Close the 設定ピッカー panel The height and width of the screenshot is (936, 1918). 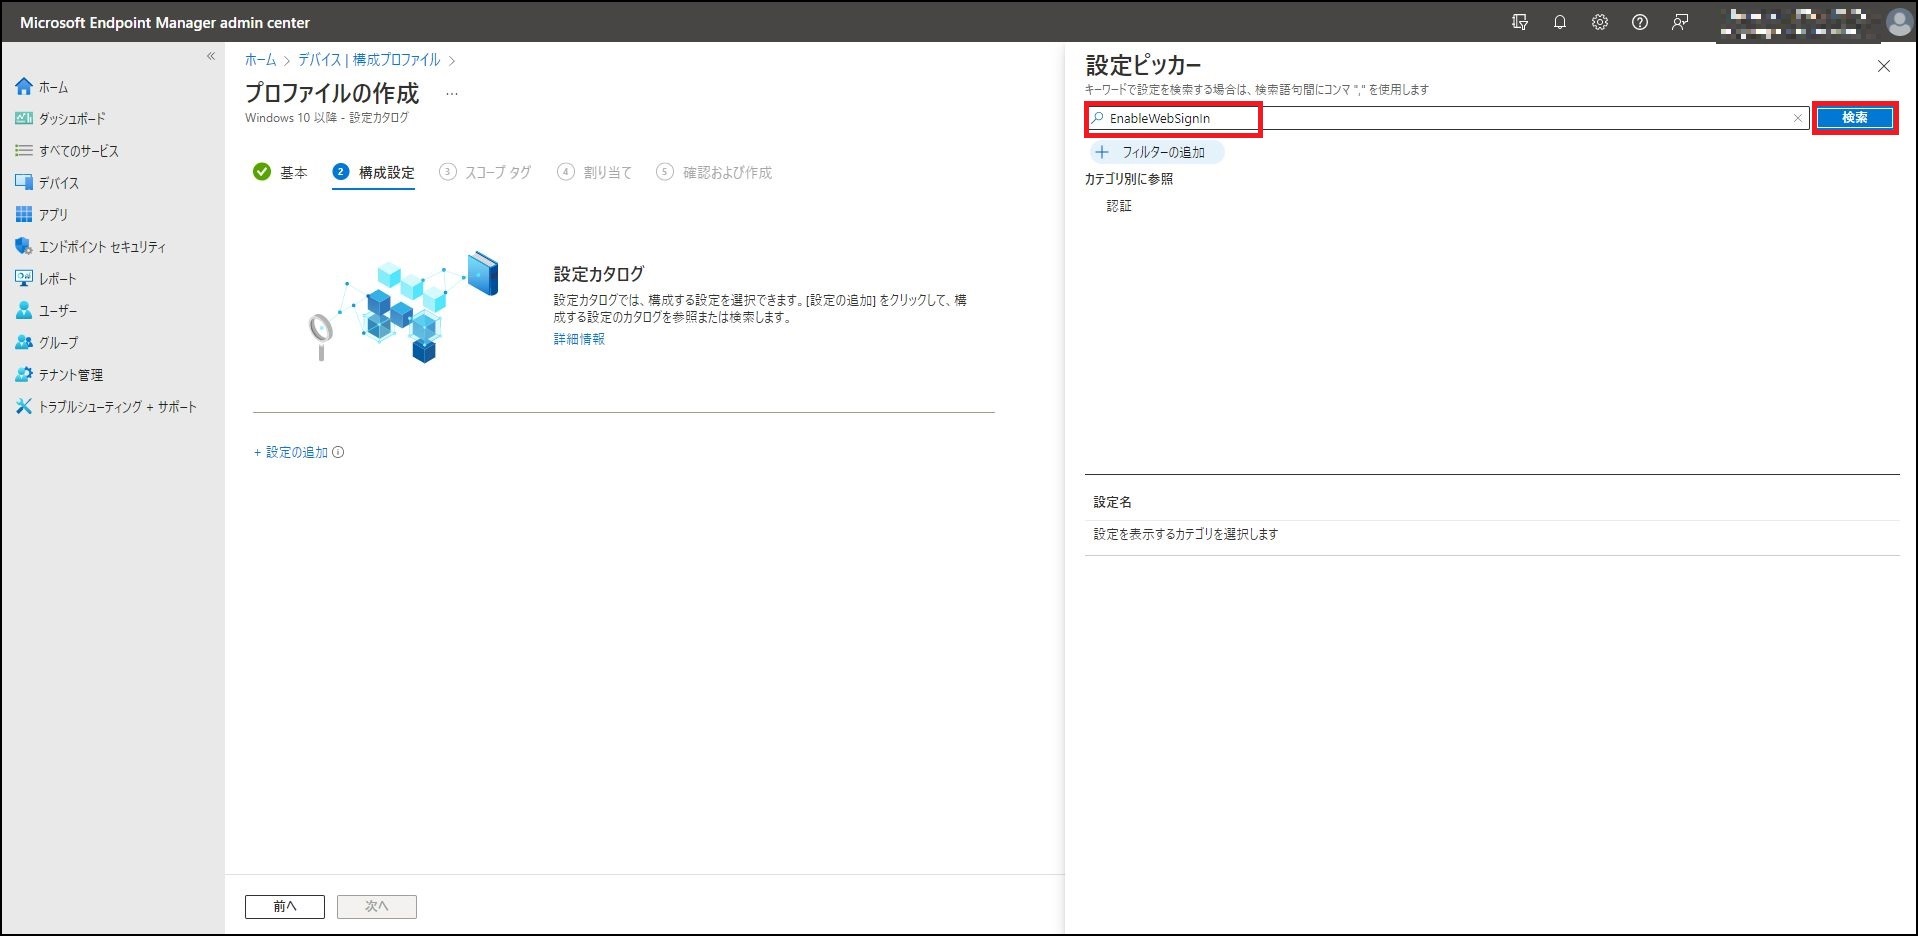(x=1884, y=66)
